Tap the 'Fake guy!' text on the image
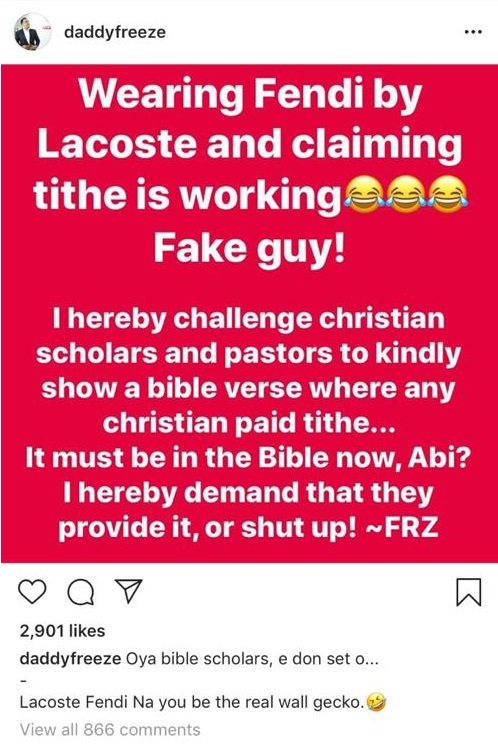The height and width of the screenshot is (746, 498). [249, 249]
